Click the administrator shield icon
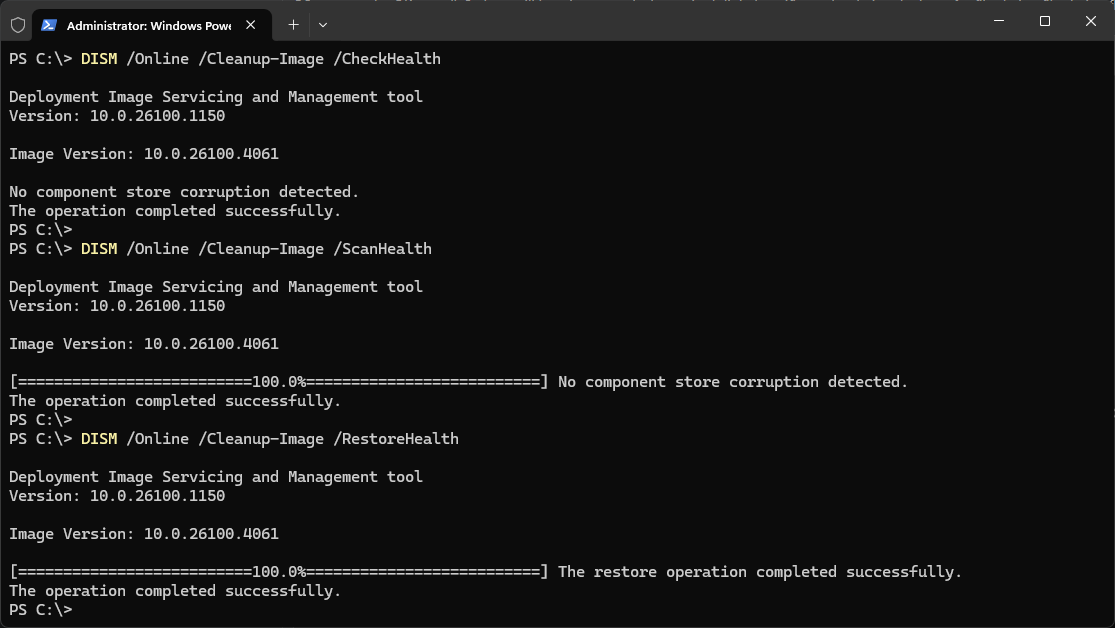 point(17,25)
